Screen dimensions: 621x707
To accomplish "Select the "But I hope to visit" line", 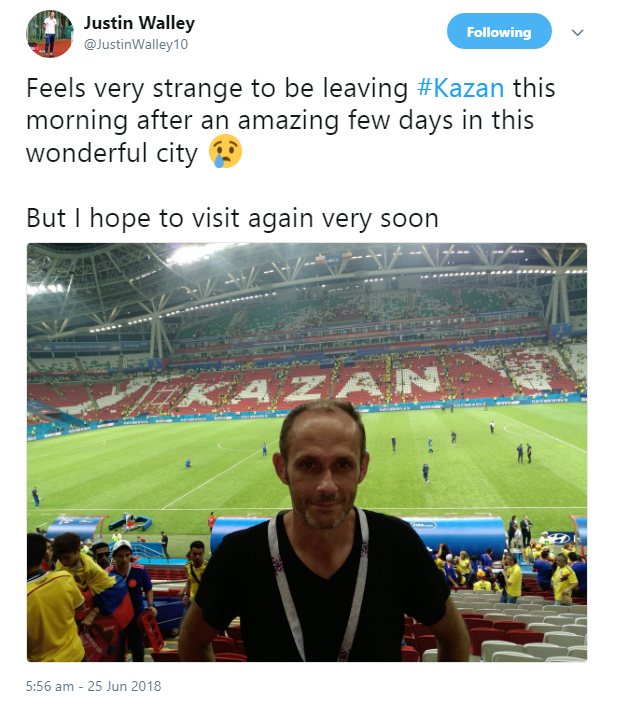I will coord(232,219).
